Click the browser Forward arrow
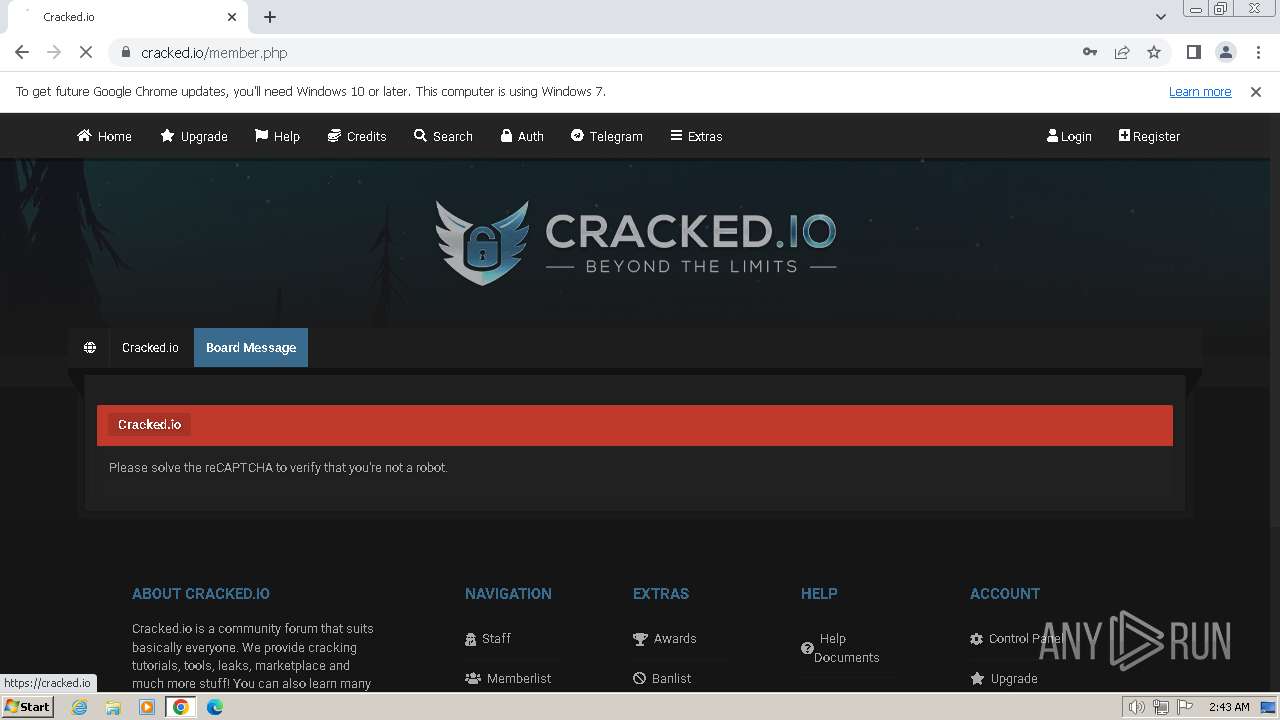This screenshot has width=1280, height=720. point(54,52)
